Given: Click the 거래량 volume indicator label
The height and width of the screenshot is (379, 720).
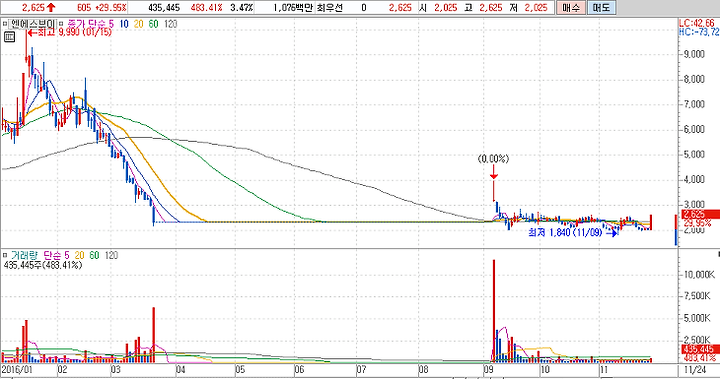Looking at the screenshot, I should click(24, 255).
